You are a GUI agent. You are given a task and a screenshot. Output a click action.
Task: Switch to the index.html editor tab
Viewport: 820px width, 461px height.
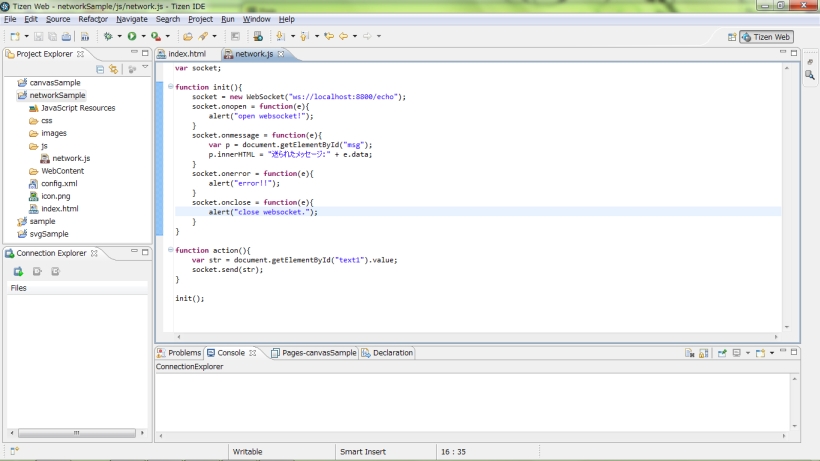[x=182, y=54]
